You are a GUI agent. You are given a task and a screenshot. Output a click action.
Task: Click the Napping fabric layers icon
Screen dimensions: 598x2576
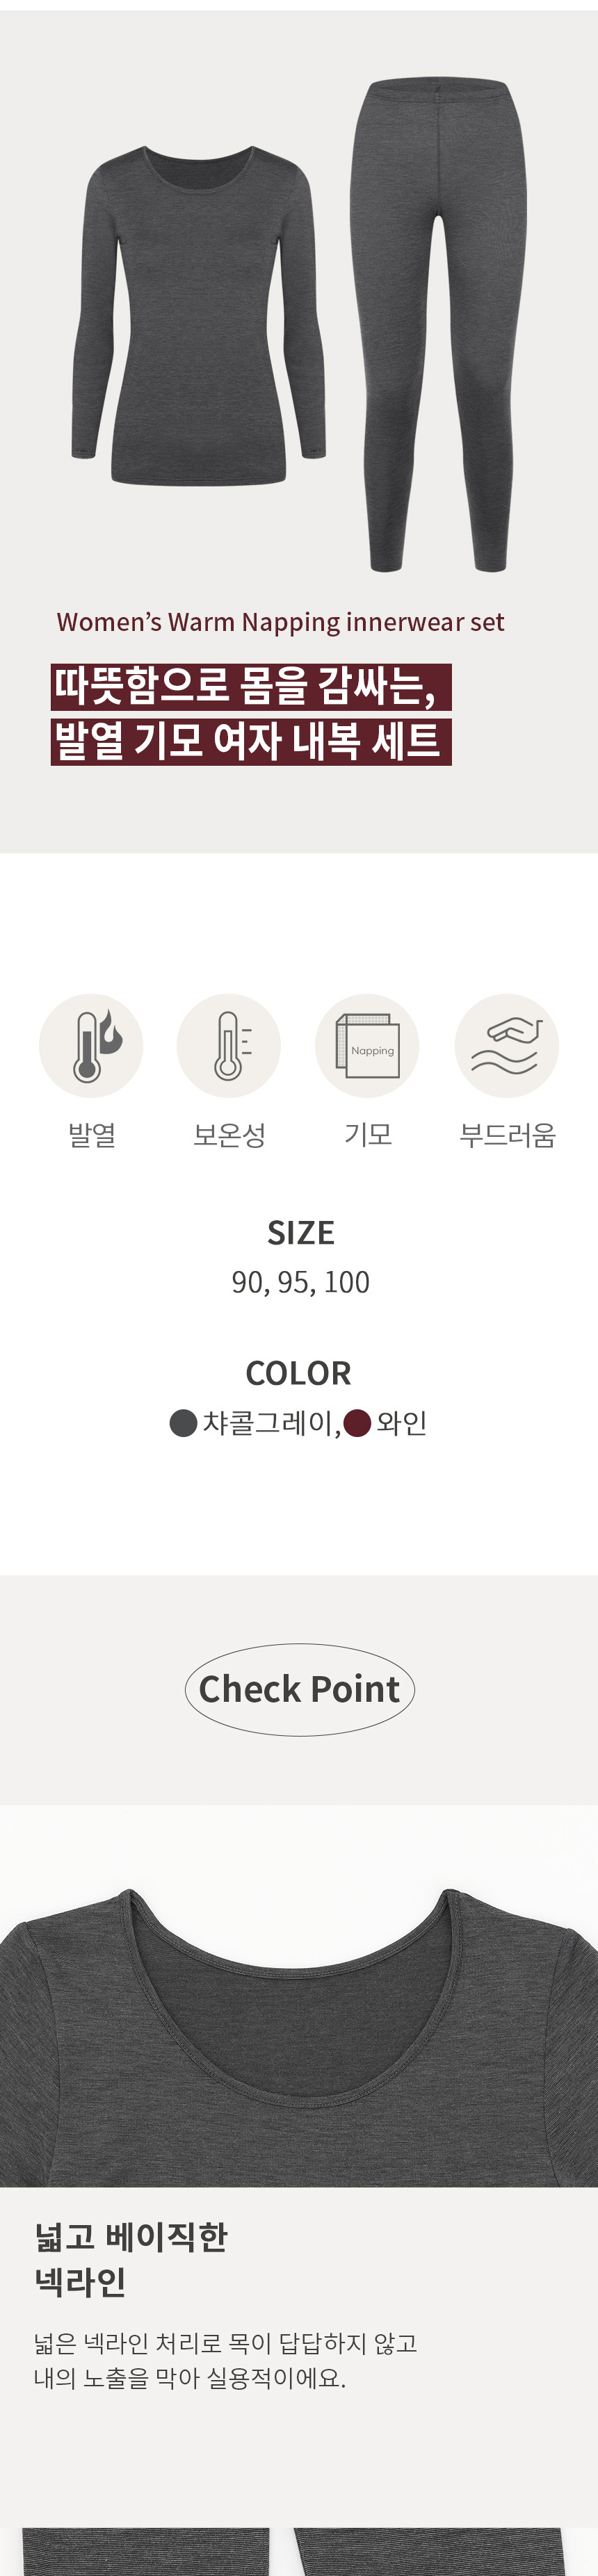coord(367,1046)
